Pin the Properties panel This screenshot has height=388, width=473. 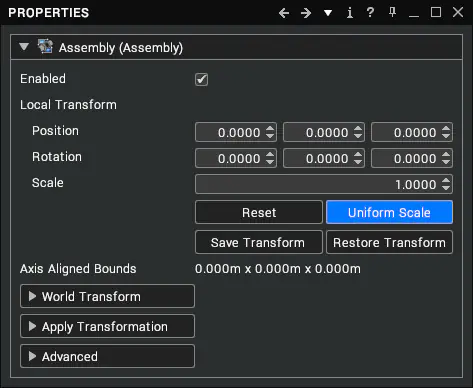tap(392, 13)
